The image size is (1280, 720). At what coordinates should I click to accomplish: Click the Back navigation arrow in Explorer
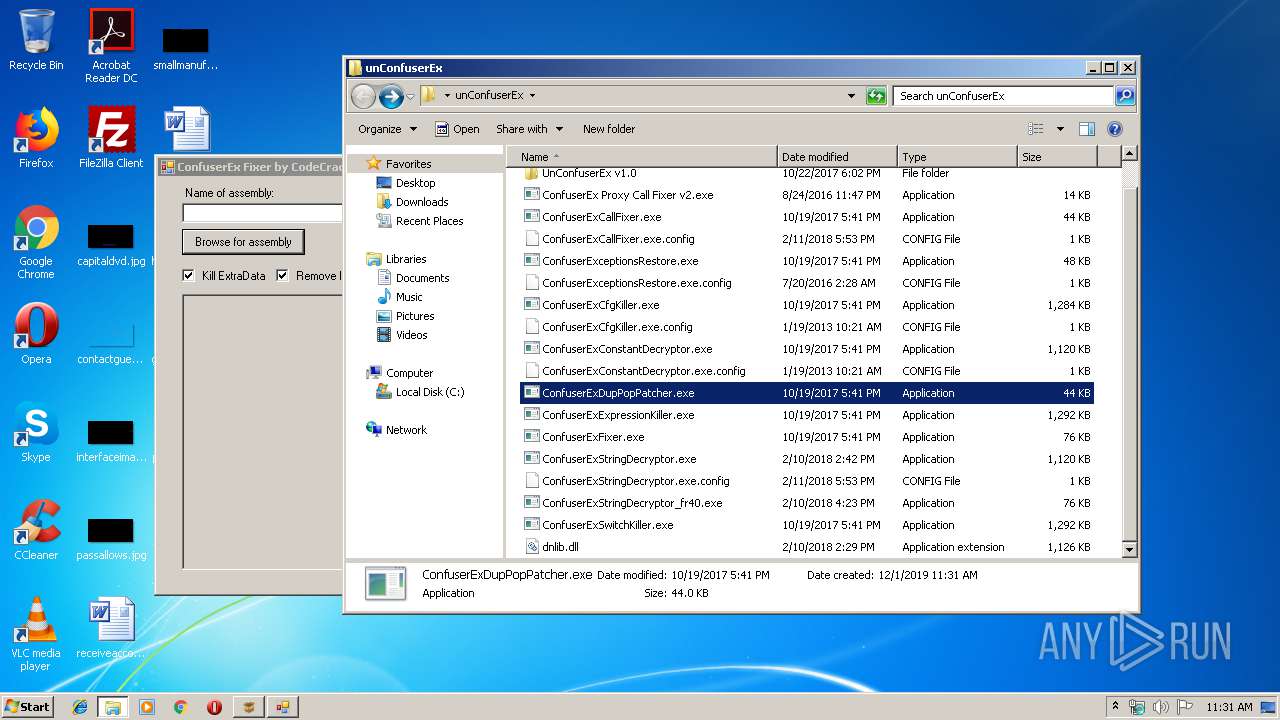point(363,96)
